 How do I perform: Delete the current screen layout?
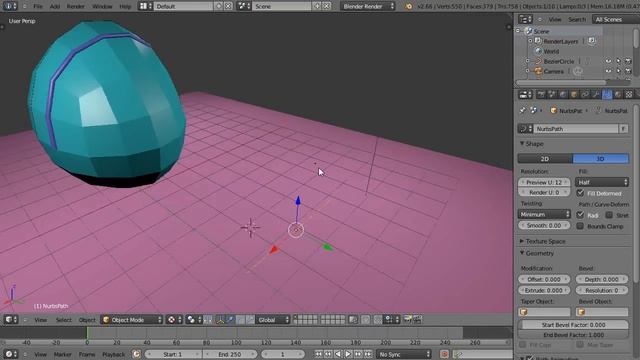[x=228, y=6]
